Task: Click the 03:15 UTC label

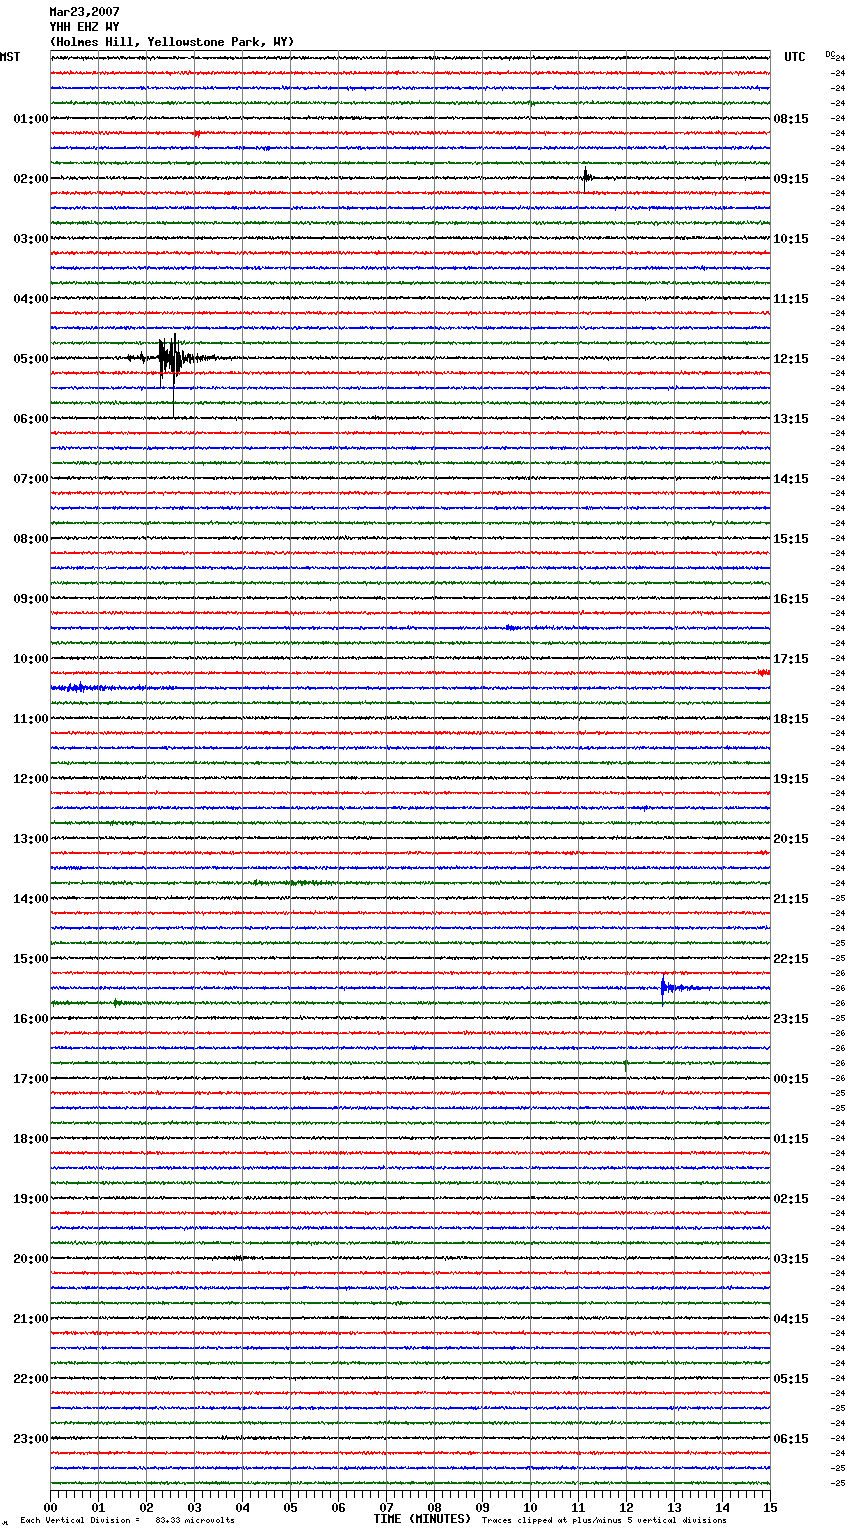Action: coord(791,1259)
